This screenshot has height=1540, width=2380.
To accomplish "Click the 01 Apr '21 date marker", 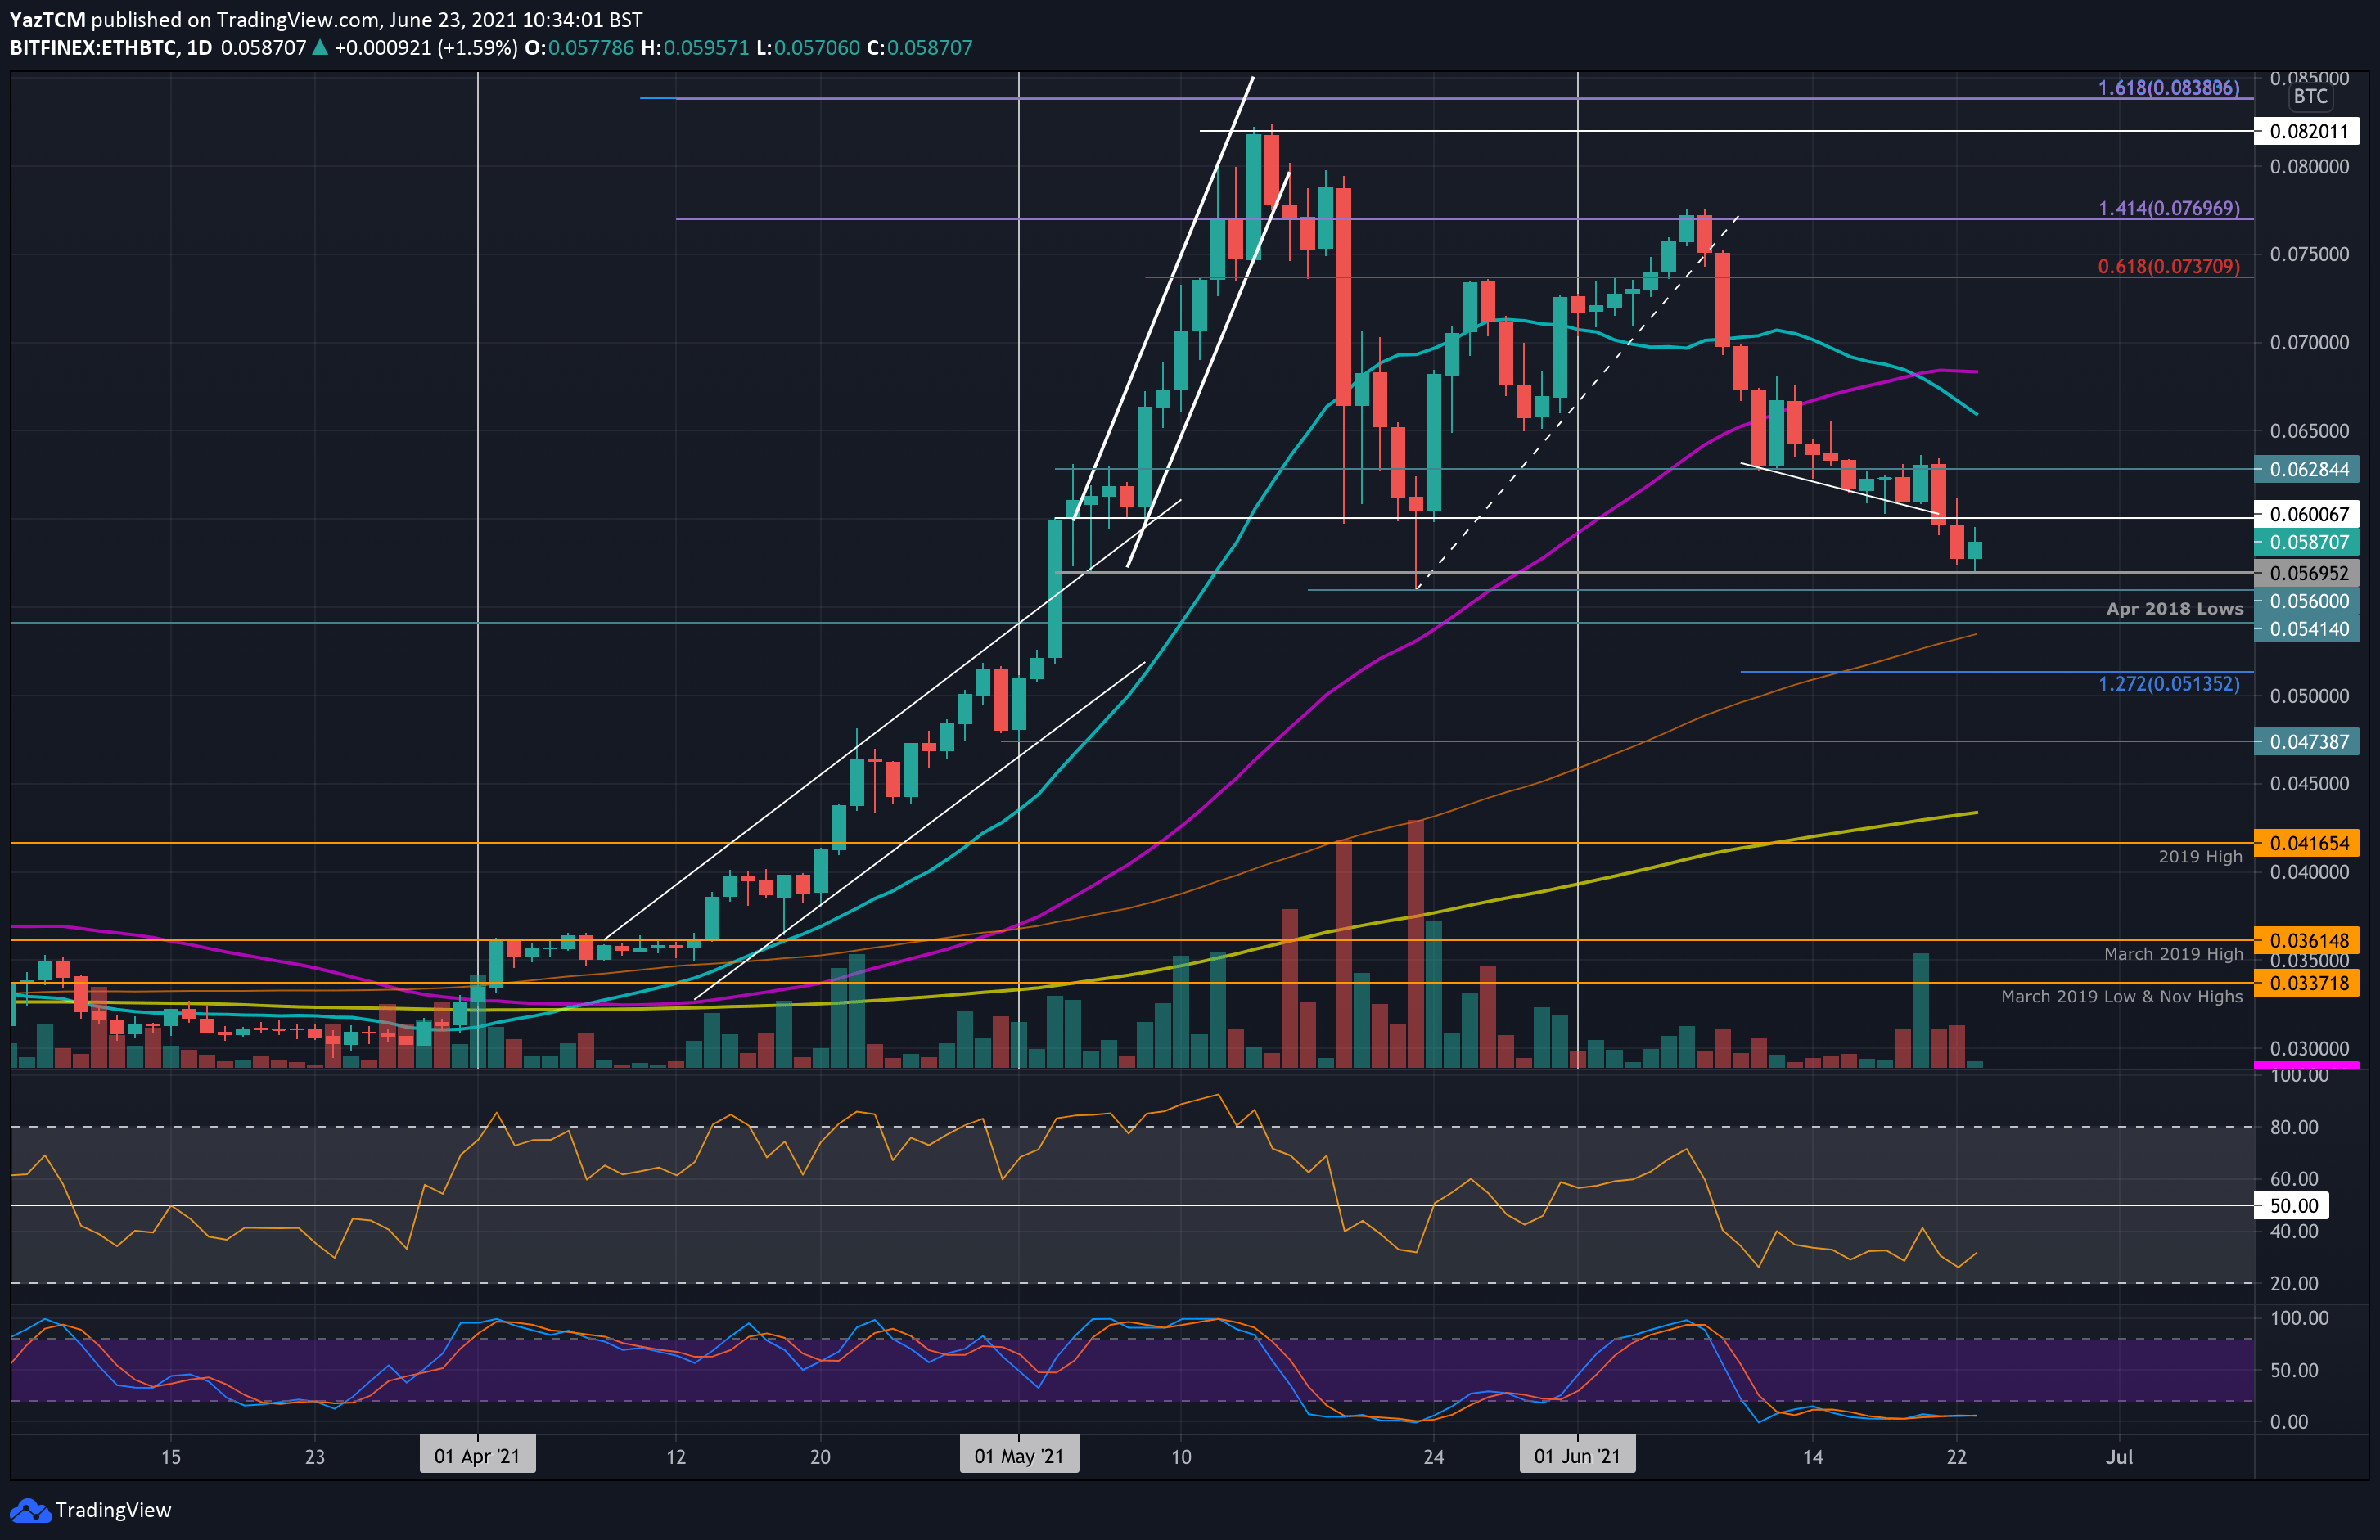I will [477, 1456].
